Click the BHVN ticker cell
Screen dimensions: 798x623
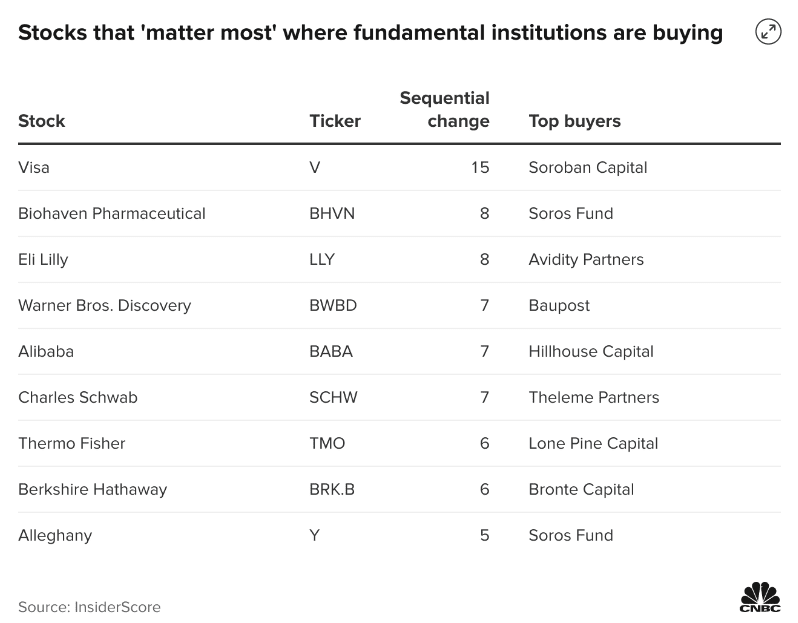pos(332,213)
